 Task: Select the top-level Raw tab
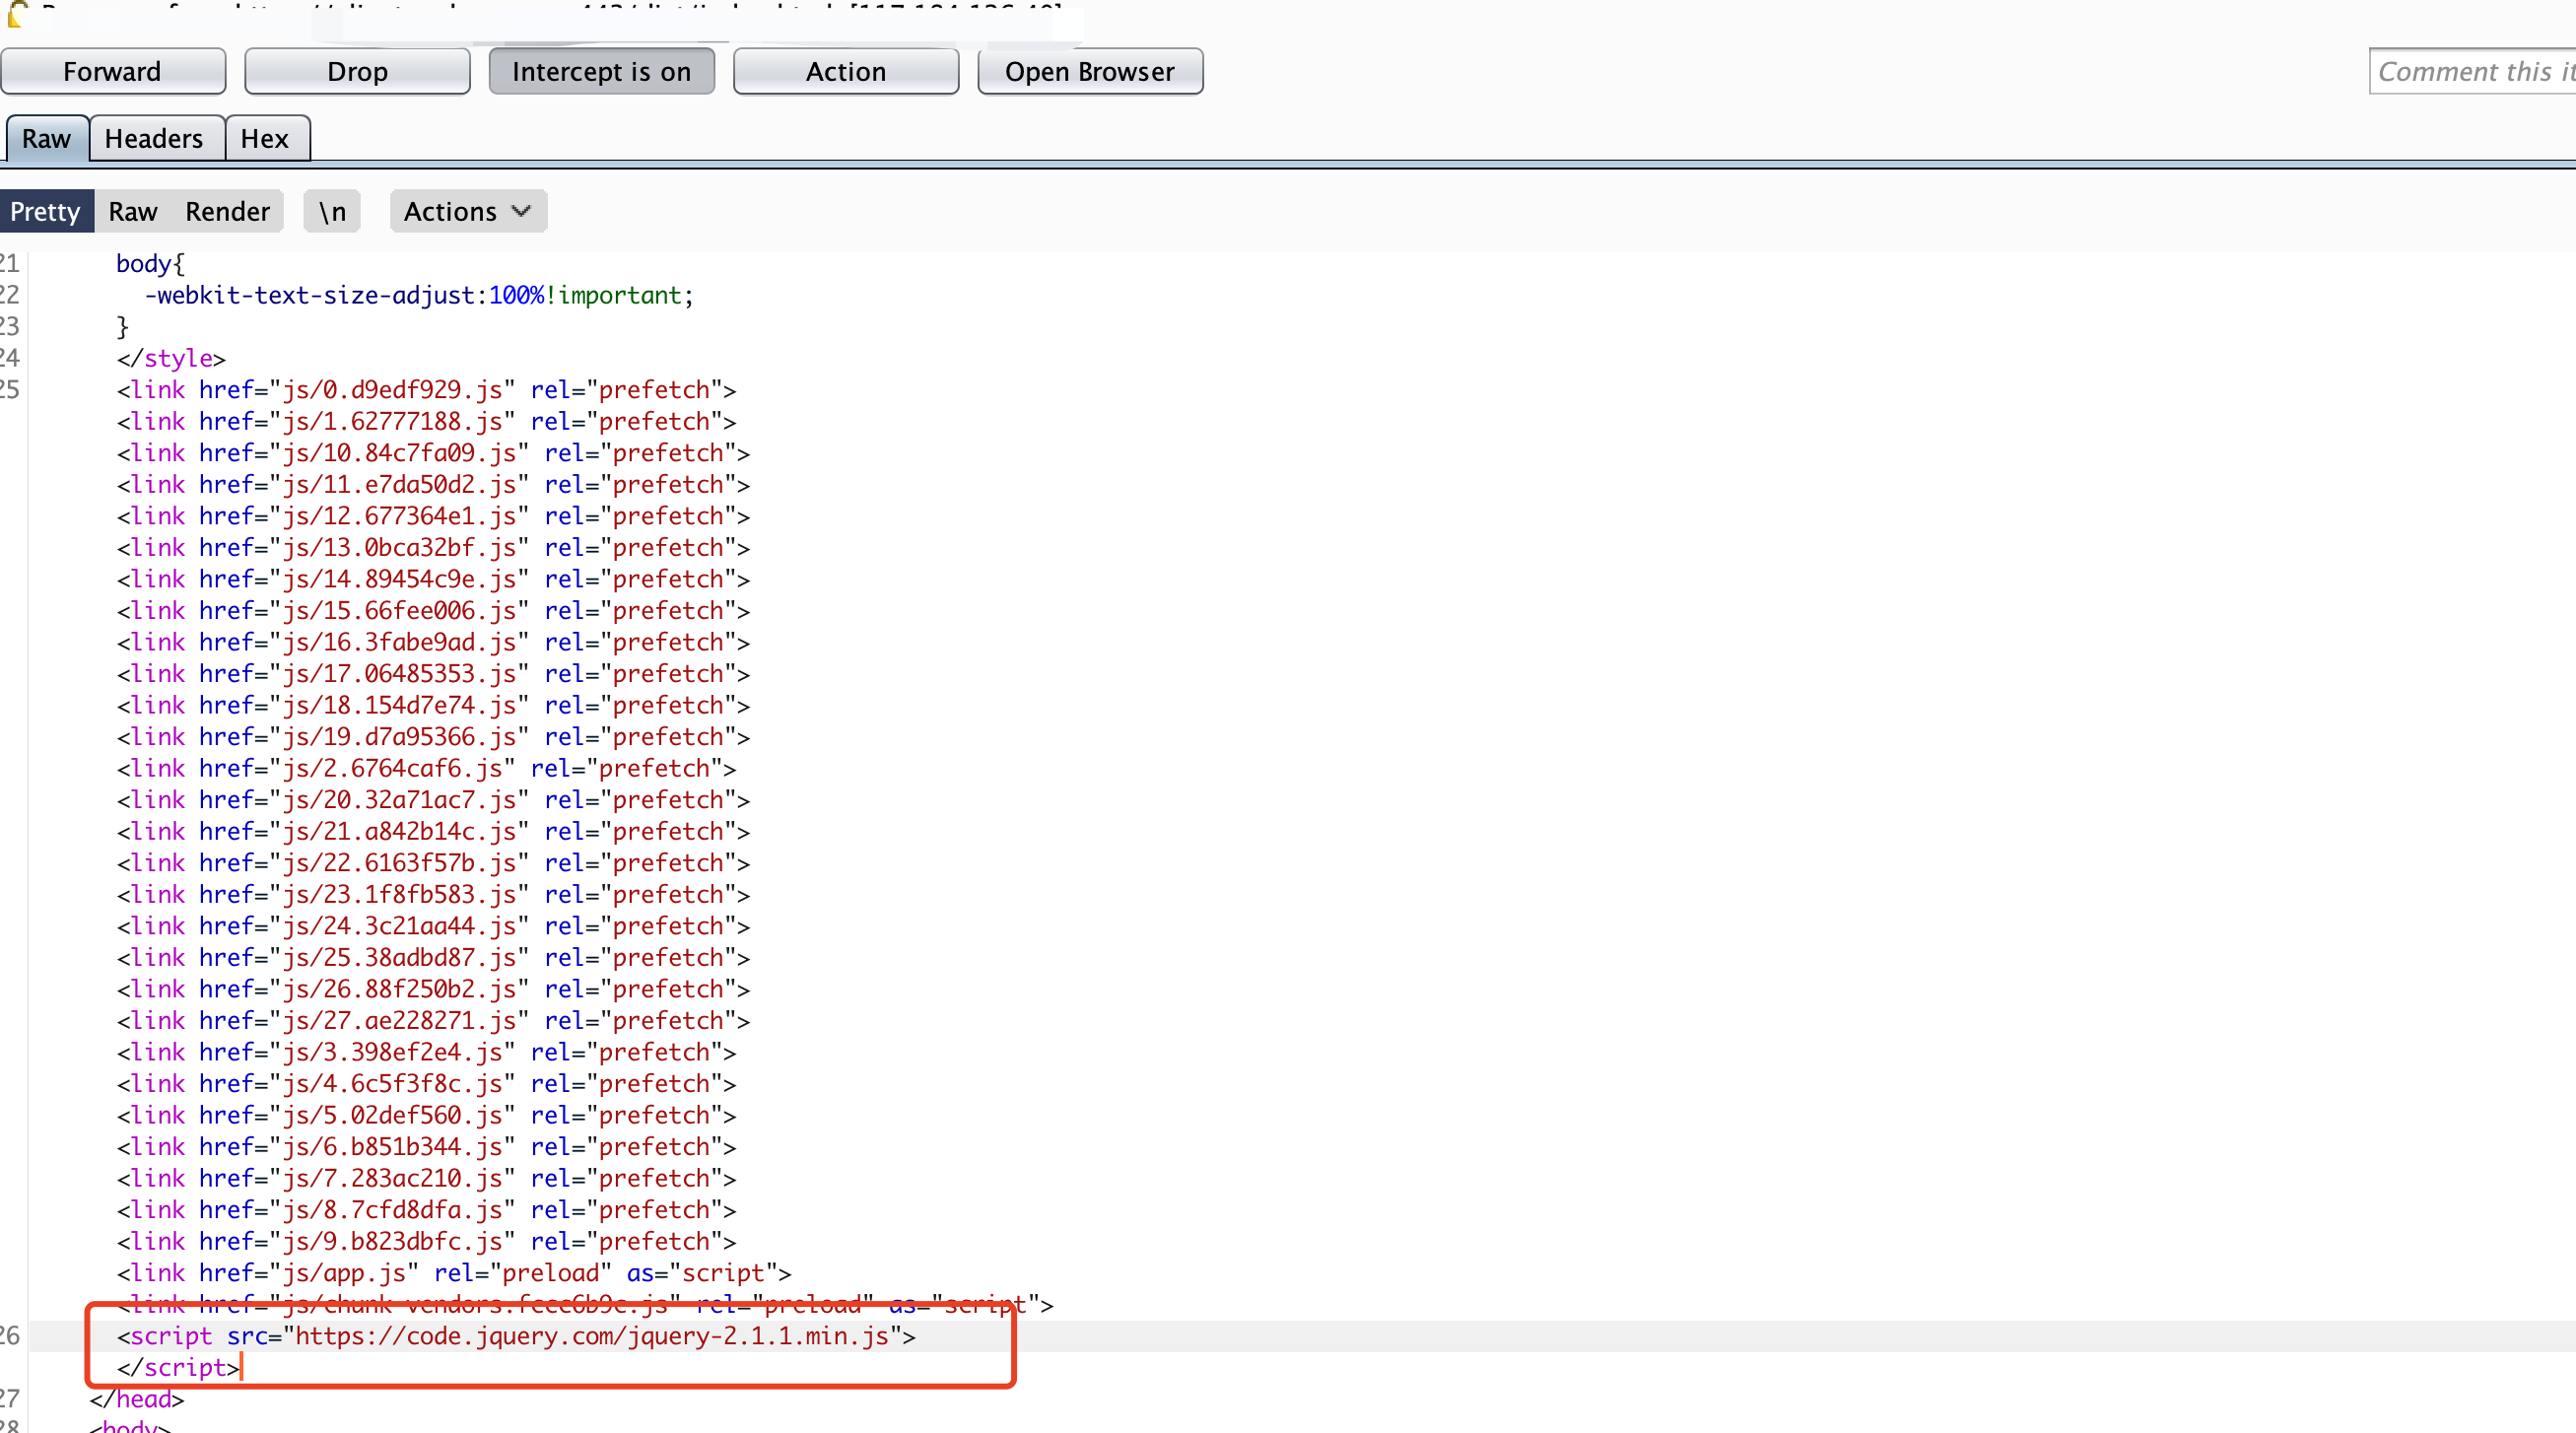pos(46,139)
